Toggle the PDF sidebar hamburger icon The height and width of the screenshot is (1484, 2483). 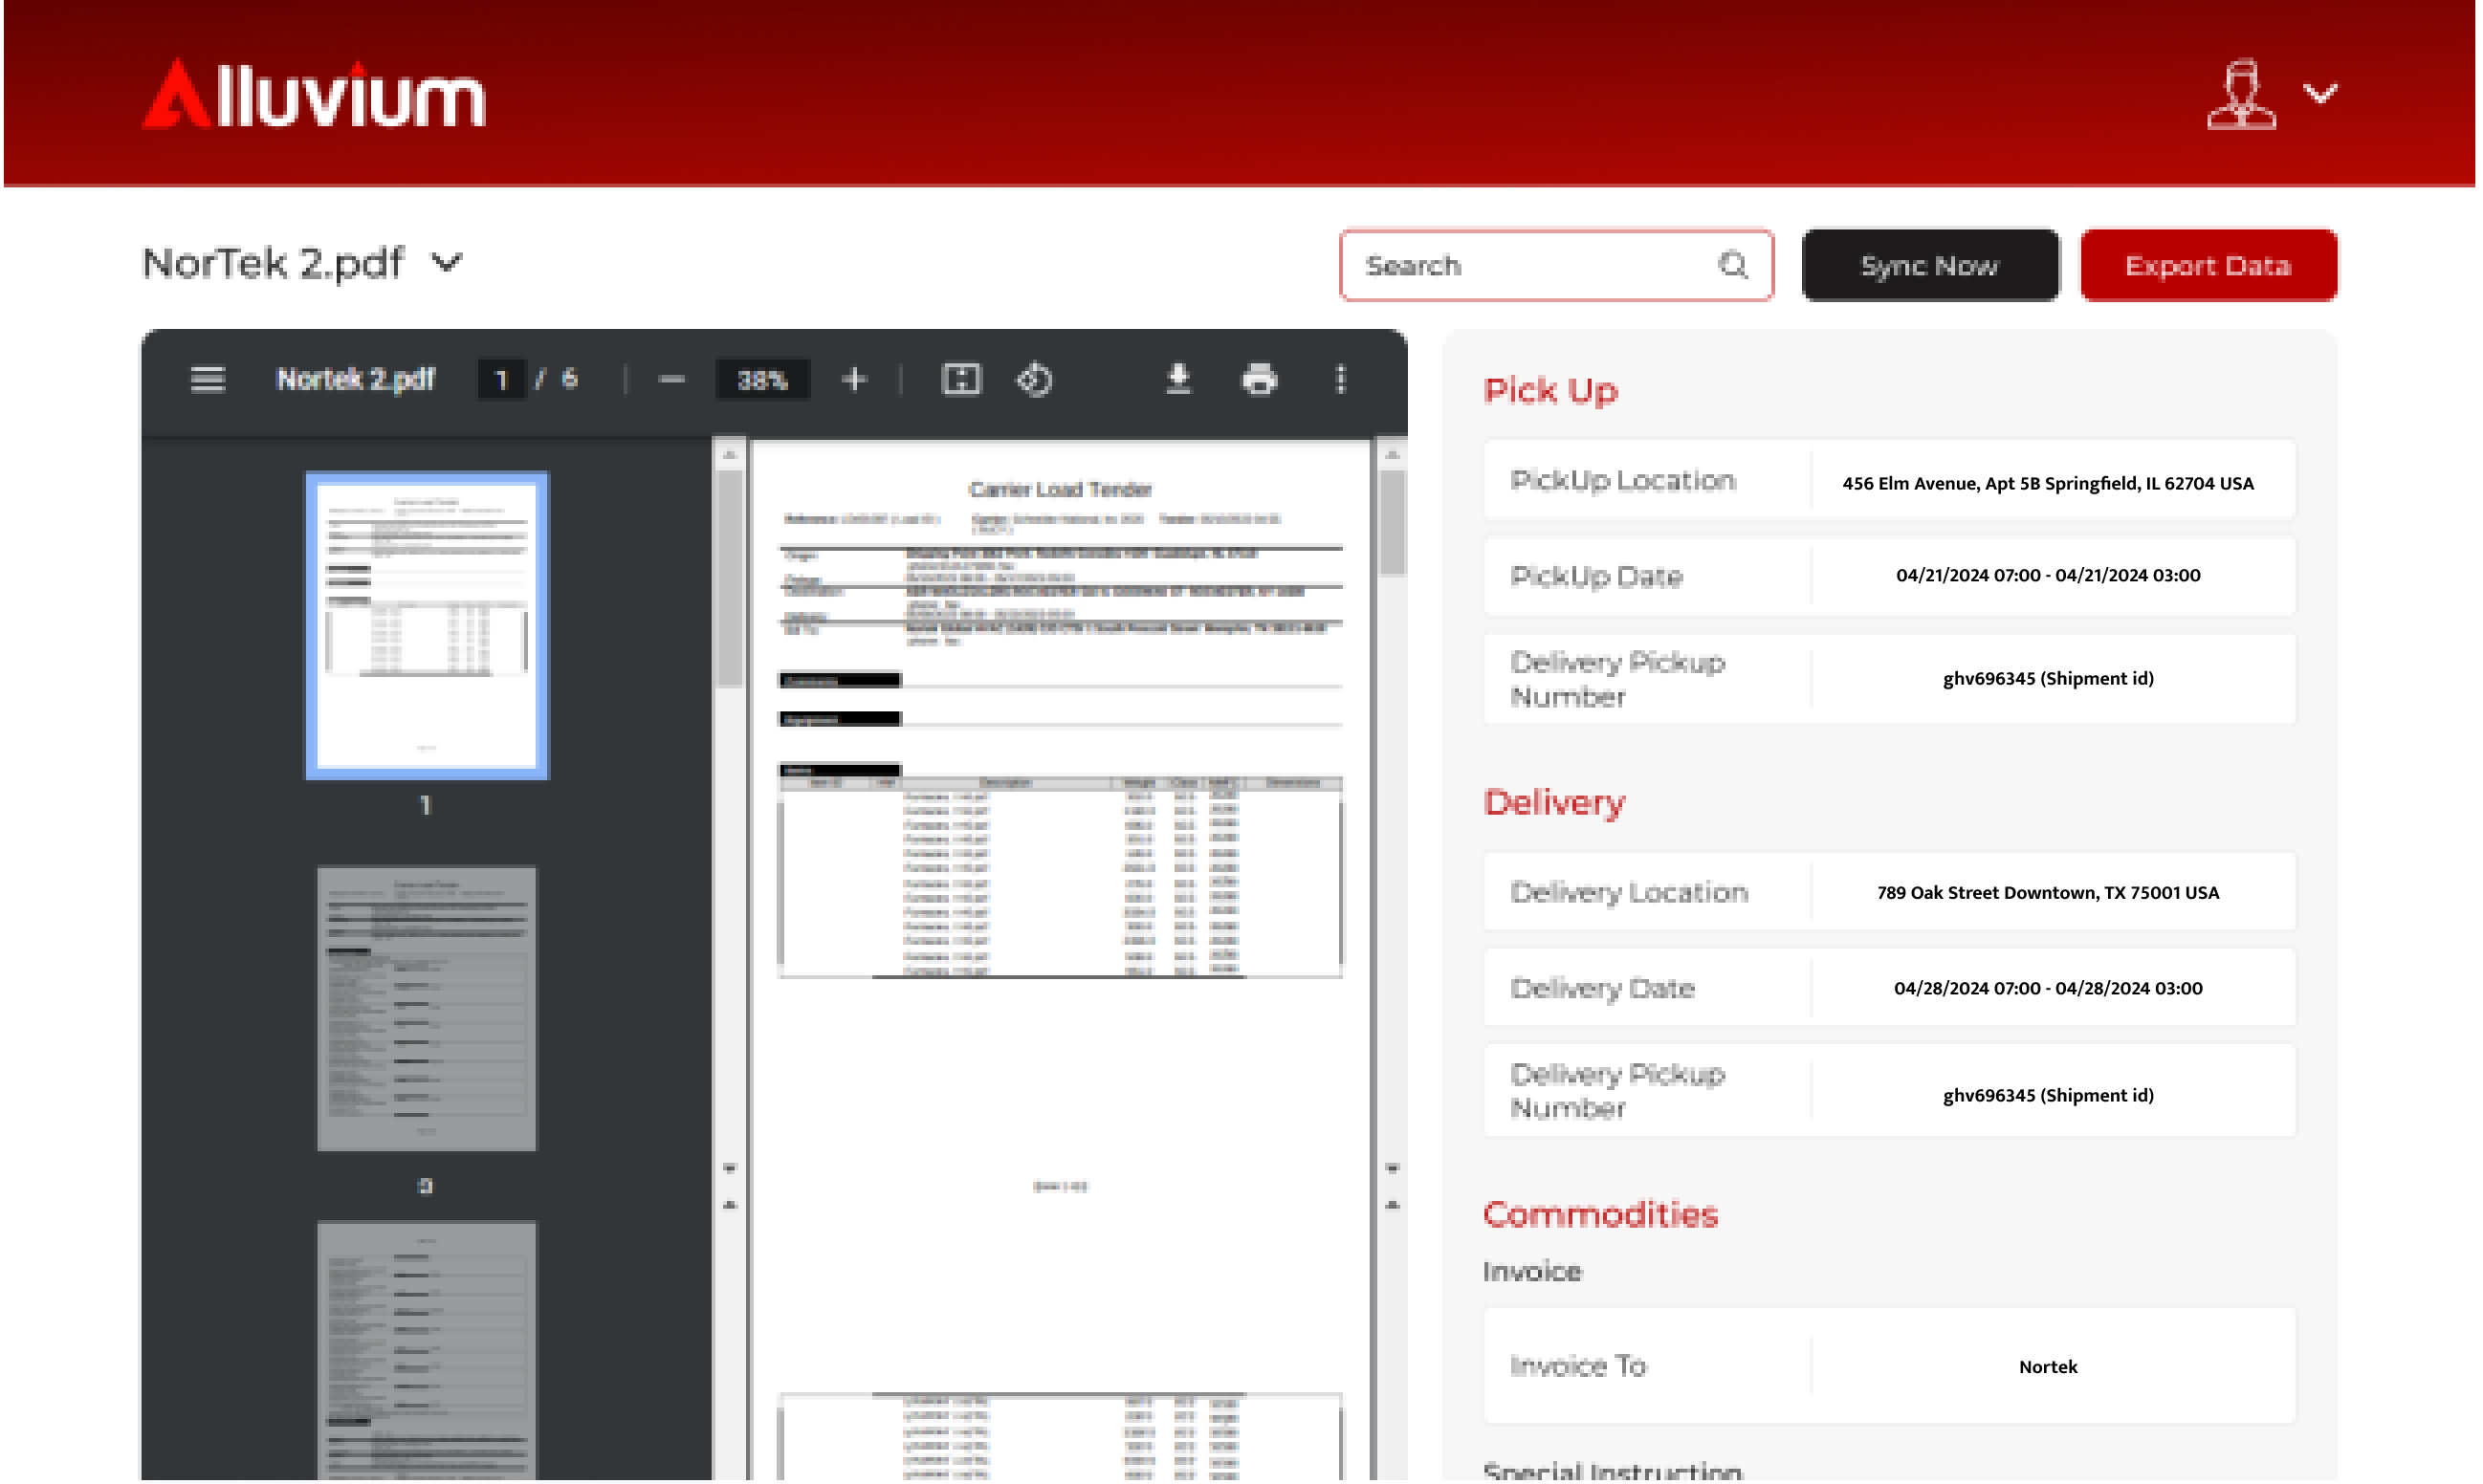207,380
